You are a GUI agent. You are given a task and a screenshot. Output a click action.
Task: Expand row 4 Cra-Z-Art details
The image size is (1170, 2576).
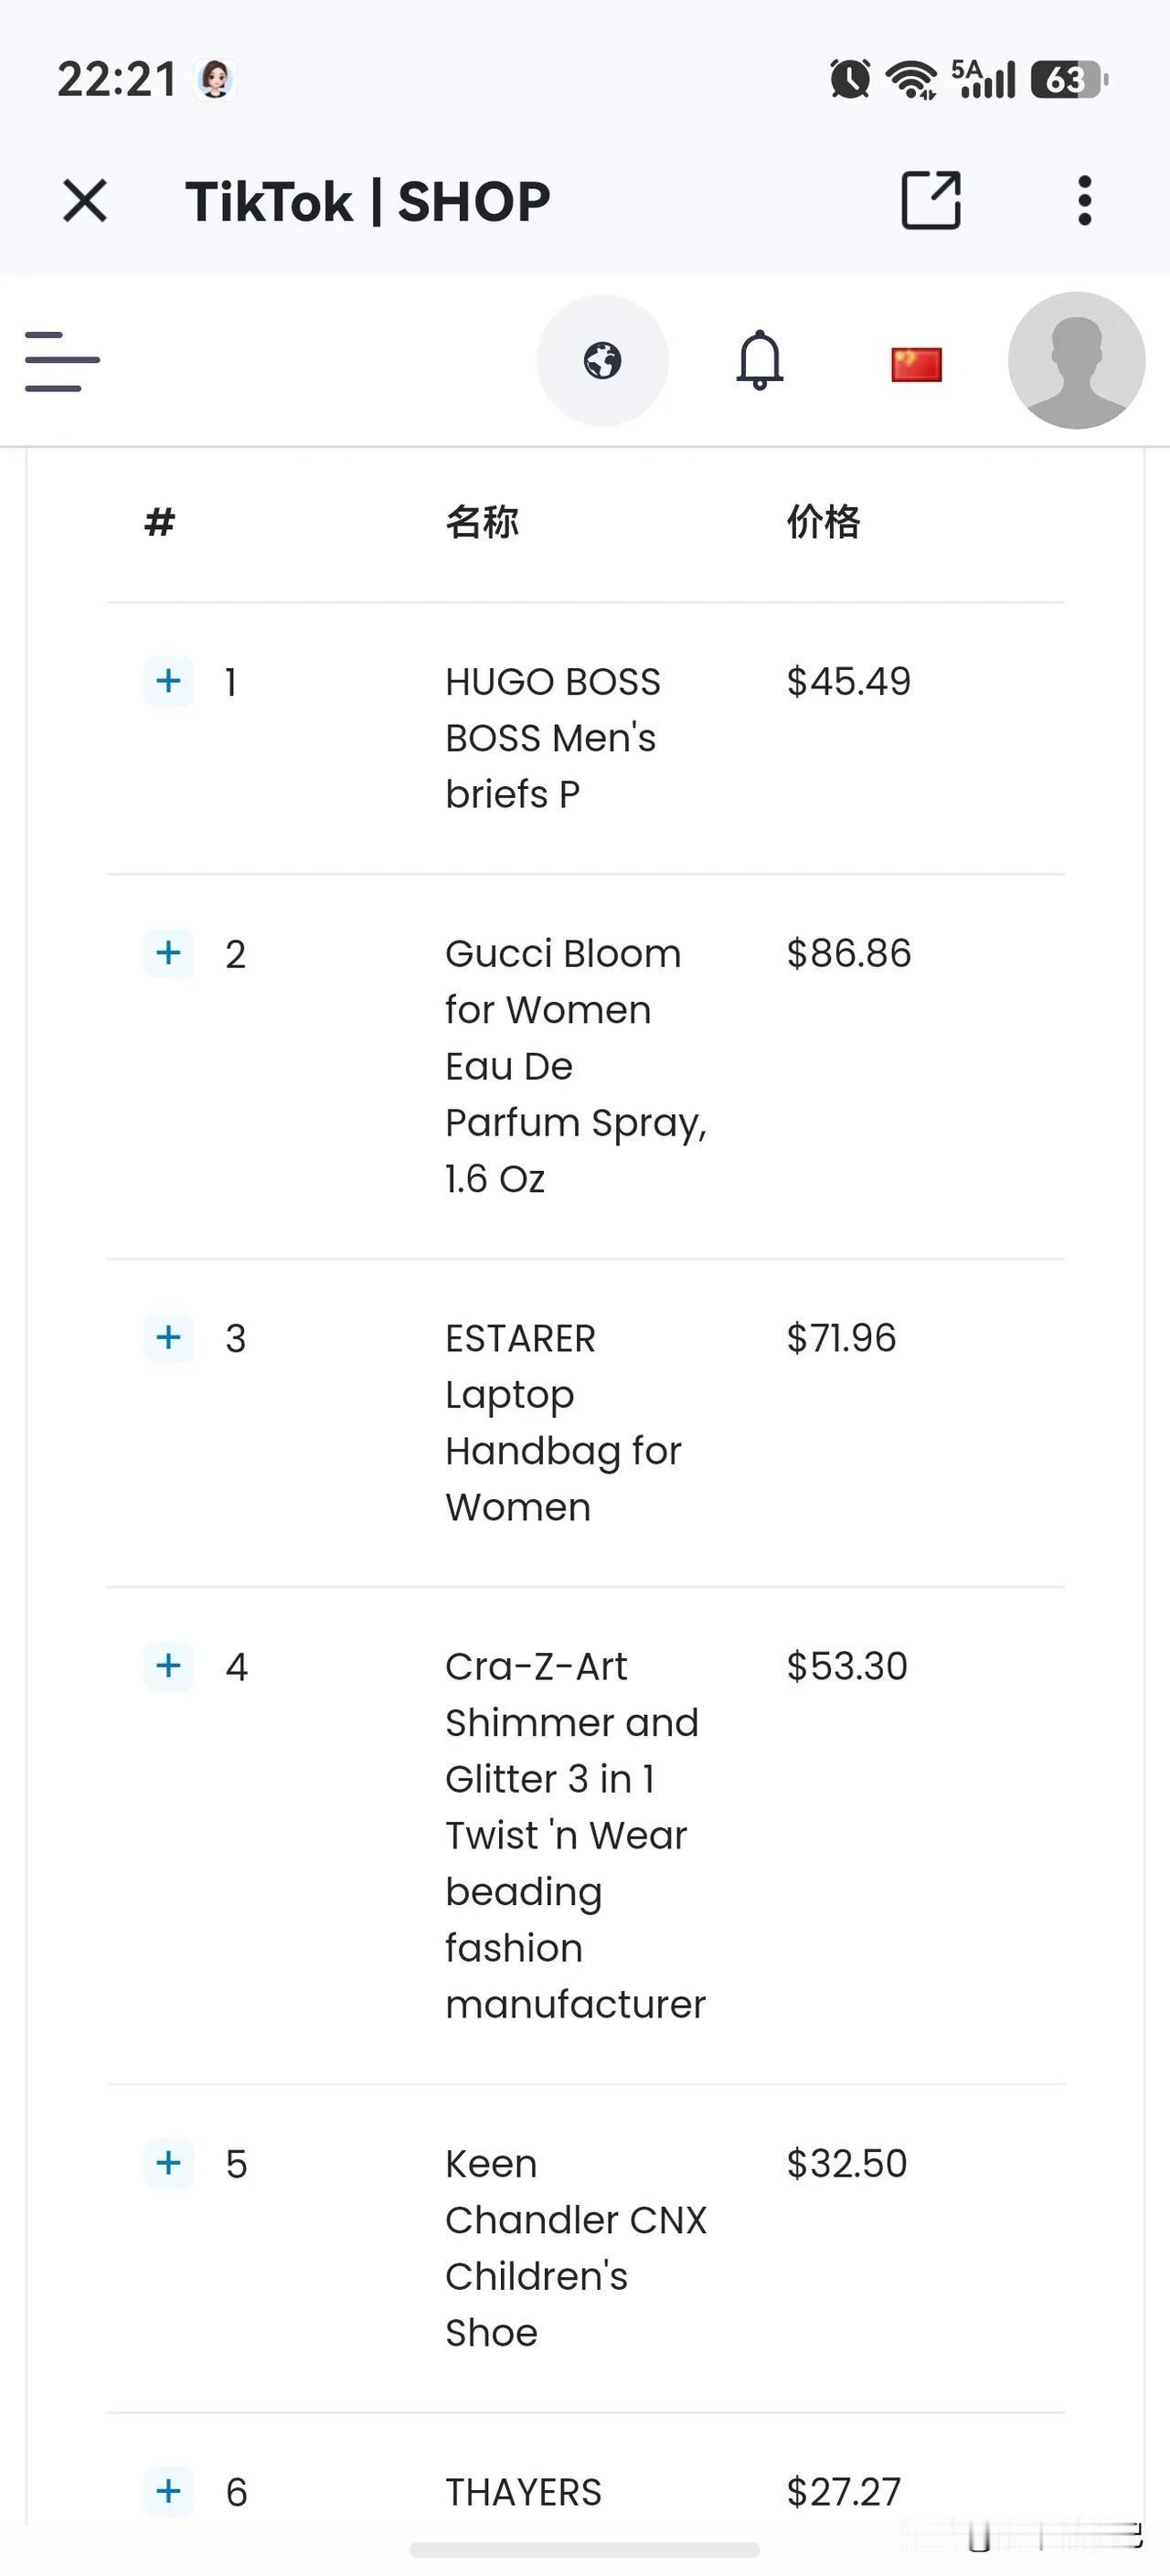pyautogui.click(x=169, y=1665)
